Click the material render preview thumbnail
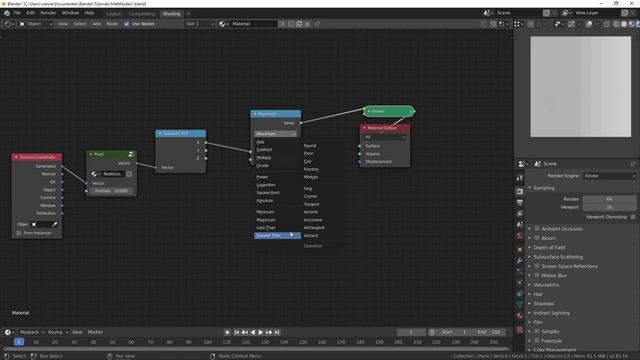The image size is (640, 360). (580, 87)
